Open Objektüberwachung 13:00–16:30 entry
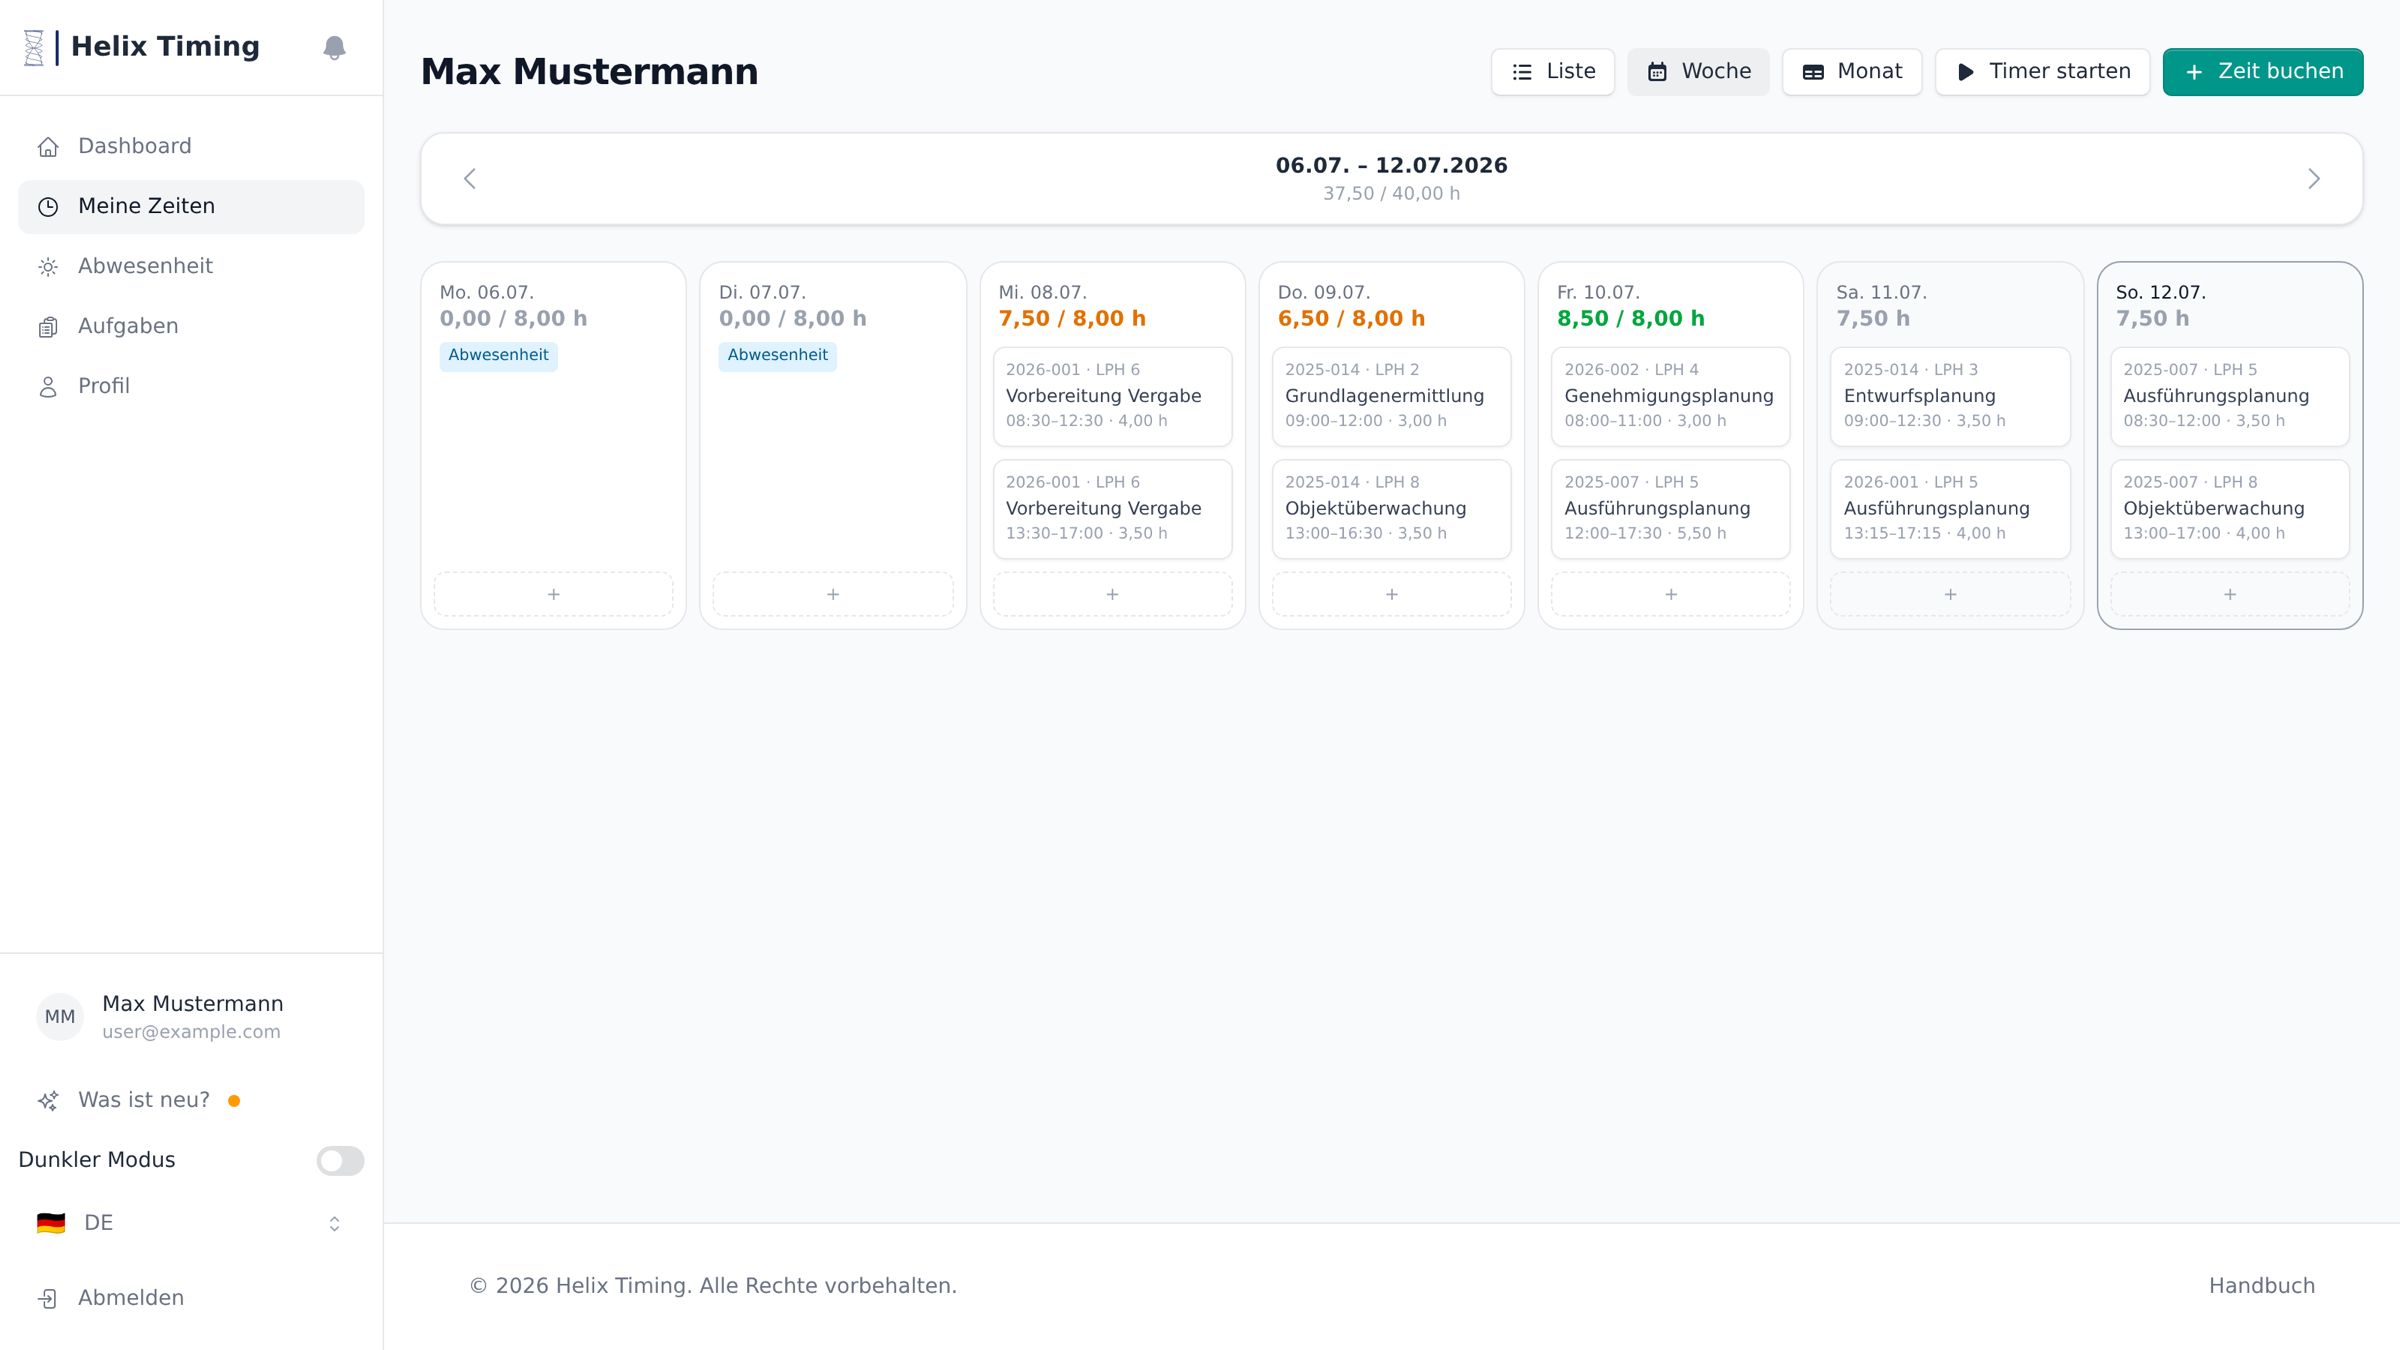Viewport: 2400px width, 1350px height. point(1392,509)
